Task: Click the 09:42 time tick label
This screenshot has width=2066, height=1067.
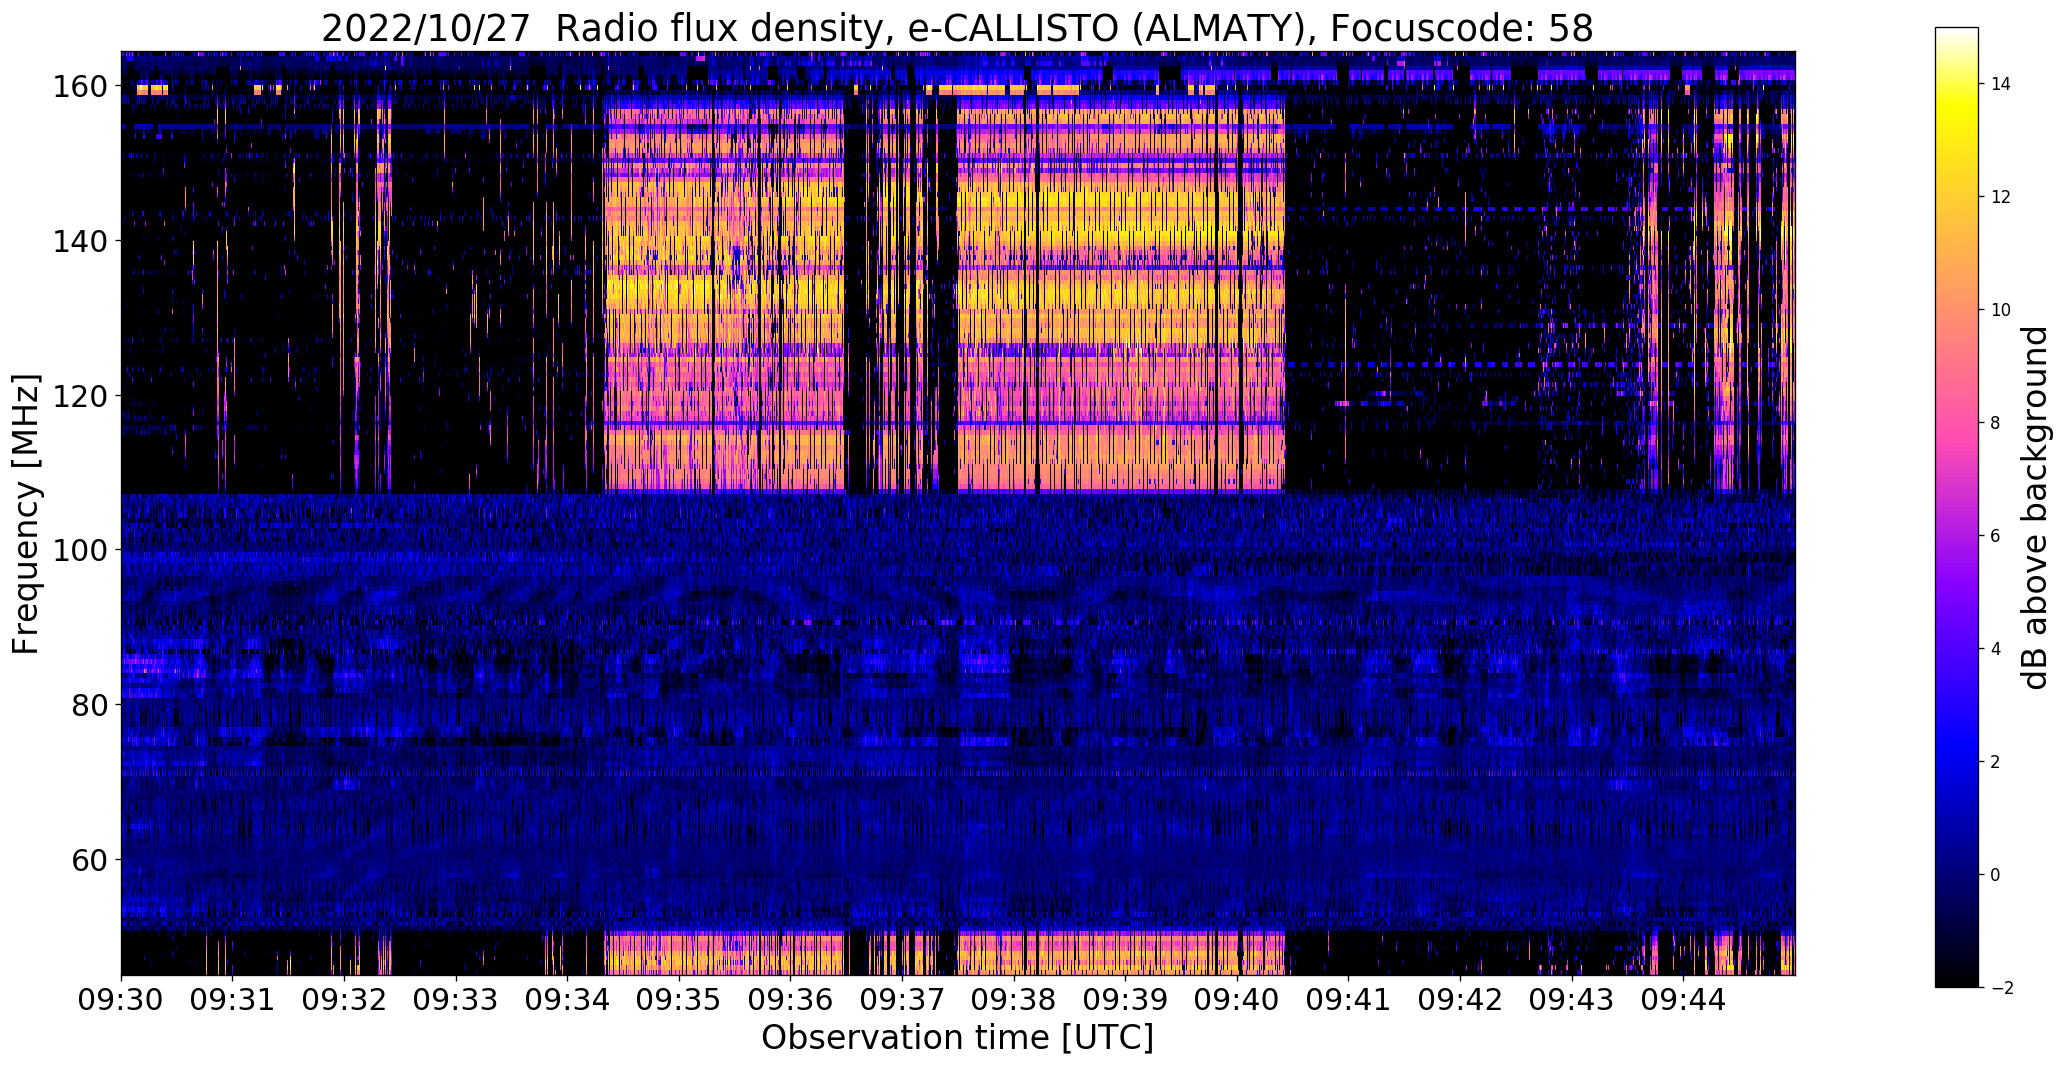Action: 1461,999
